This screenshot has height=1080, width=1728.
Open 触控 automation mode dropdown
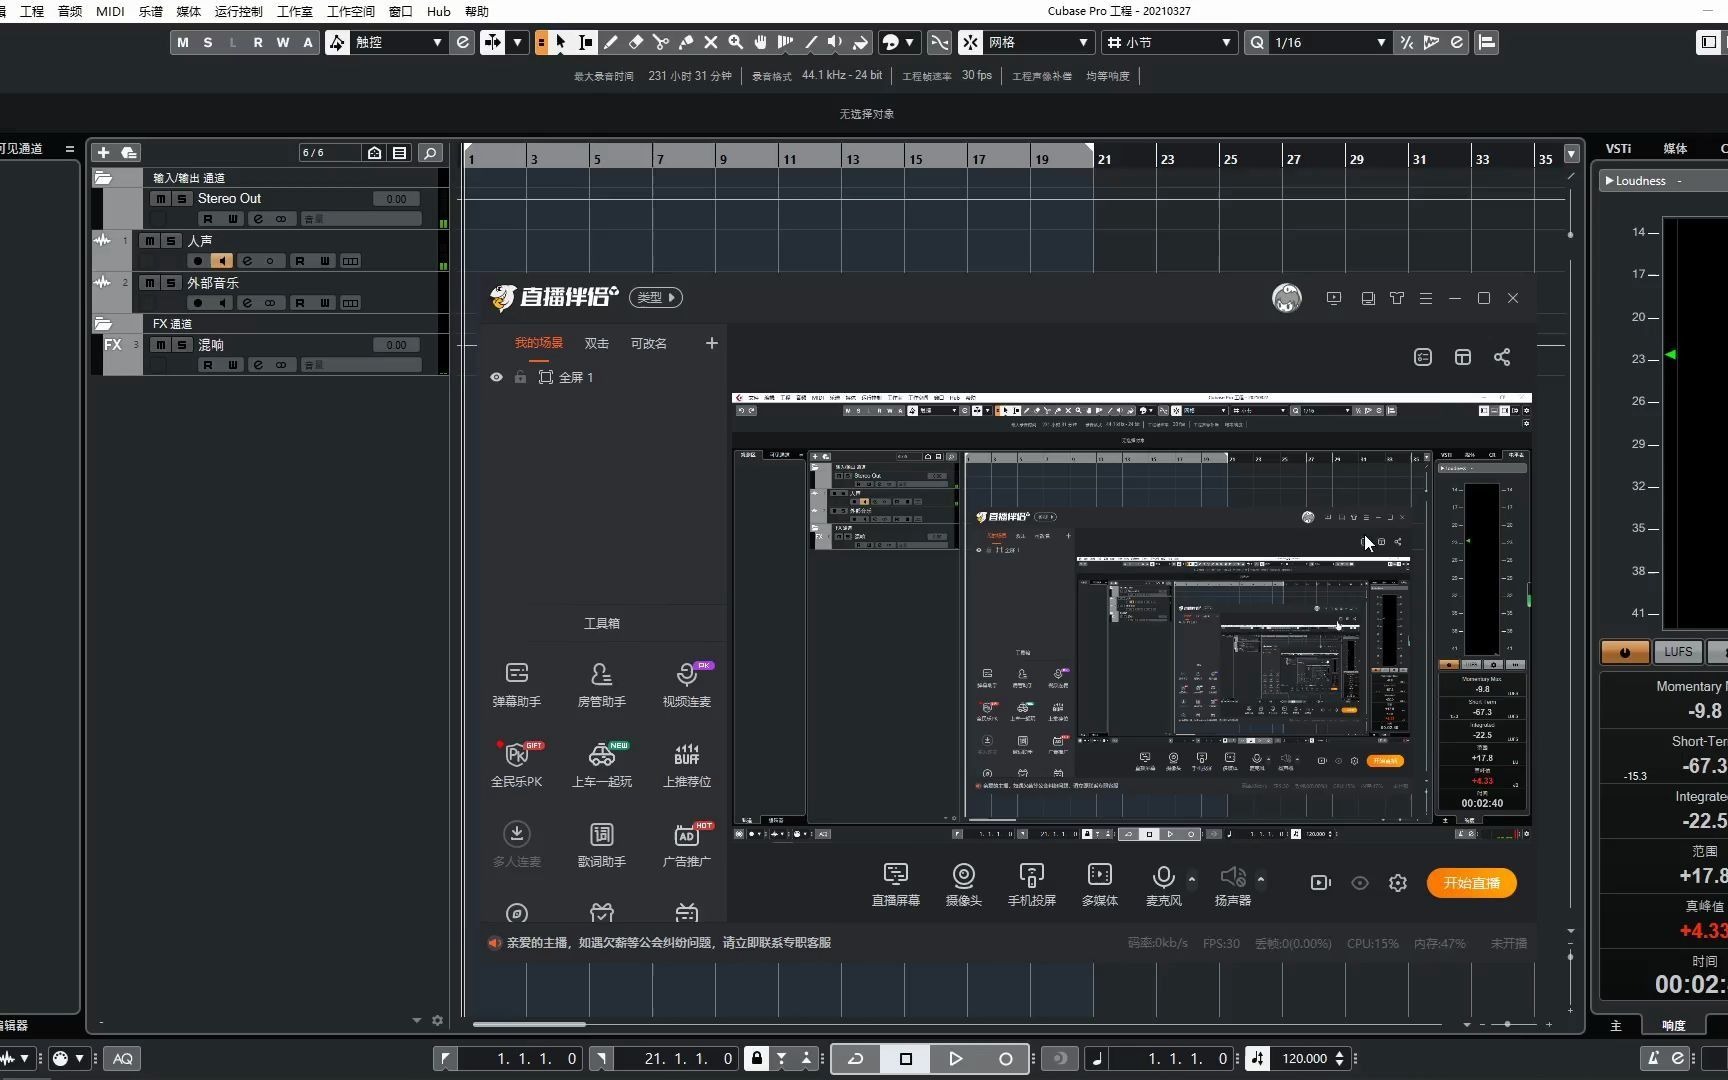(x=397, y=42)
